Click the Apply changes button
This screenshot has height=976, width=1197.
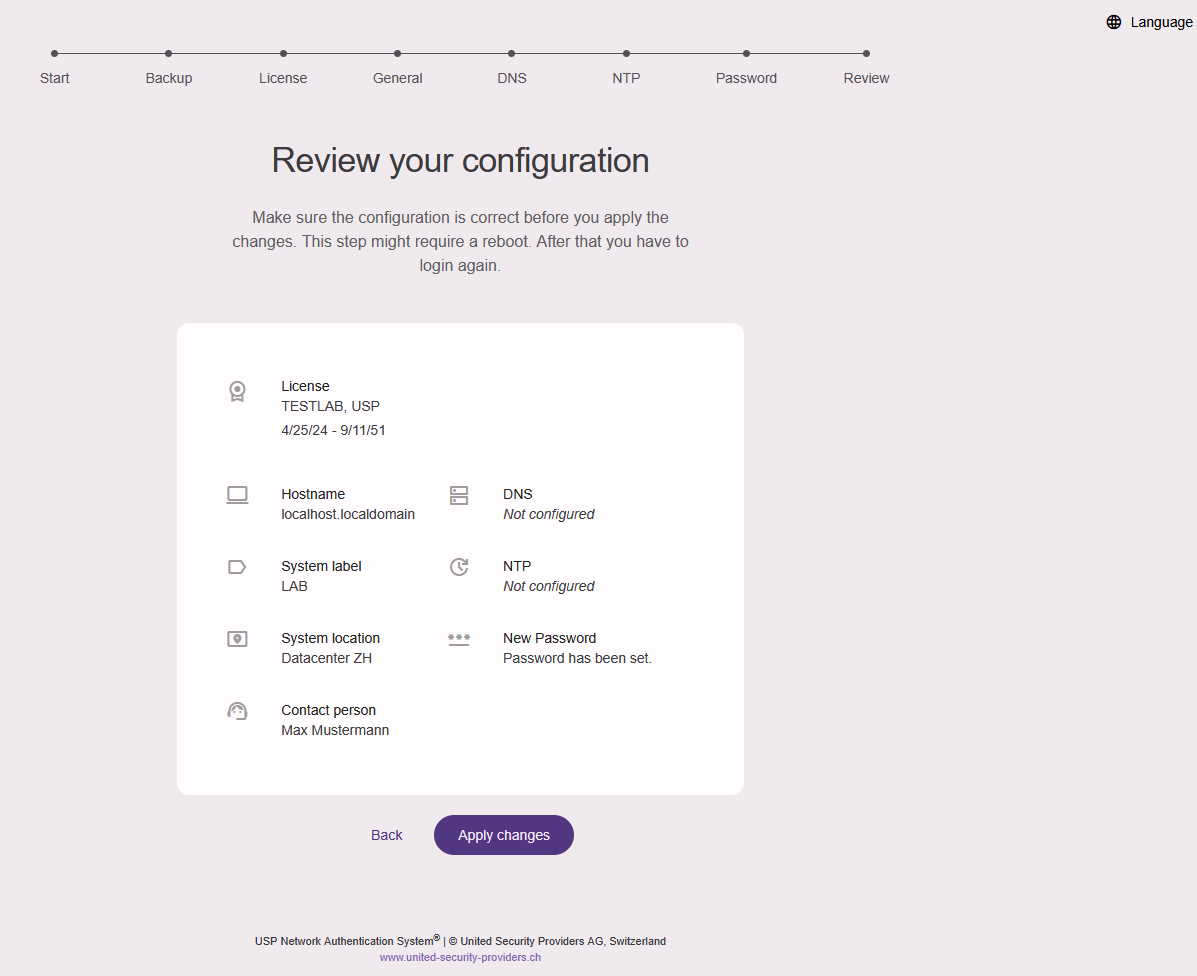point(503,835)
